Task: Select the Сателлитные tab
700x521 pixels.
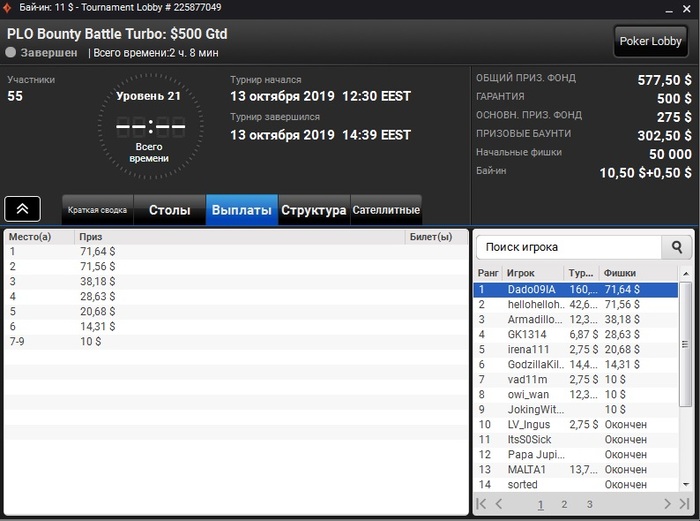Action: [x=386, y=210]
